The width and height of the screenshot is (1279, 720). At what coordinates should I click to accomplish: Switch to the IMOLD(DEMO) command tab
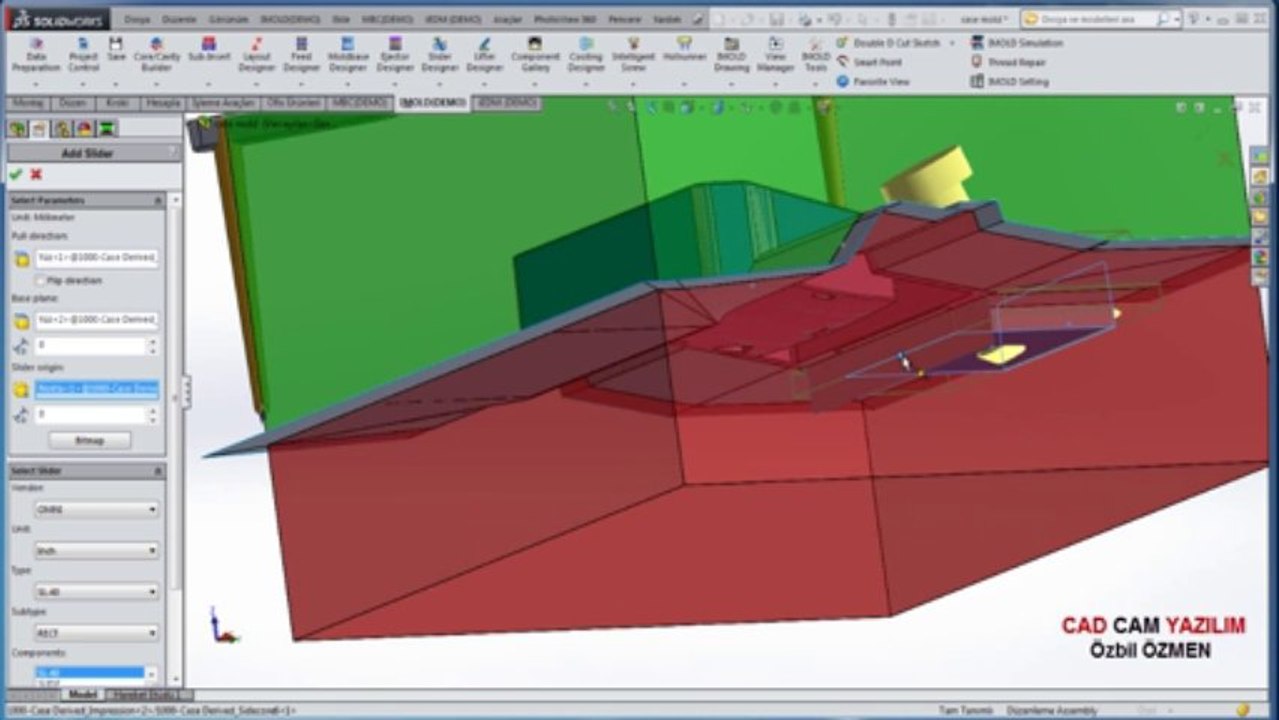[432, 103]
